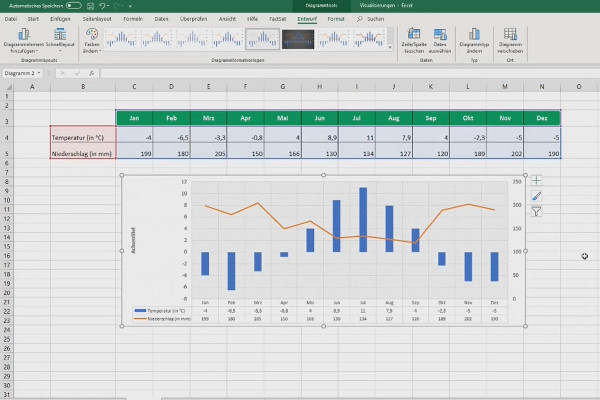Viewport: 600px width, 400px height.
Task: Click the Jan header cell
Action: coord(134,118)
